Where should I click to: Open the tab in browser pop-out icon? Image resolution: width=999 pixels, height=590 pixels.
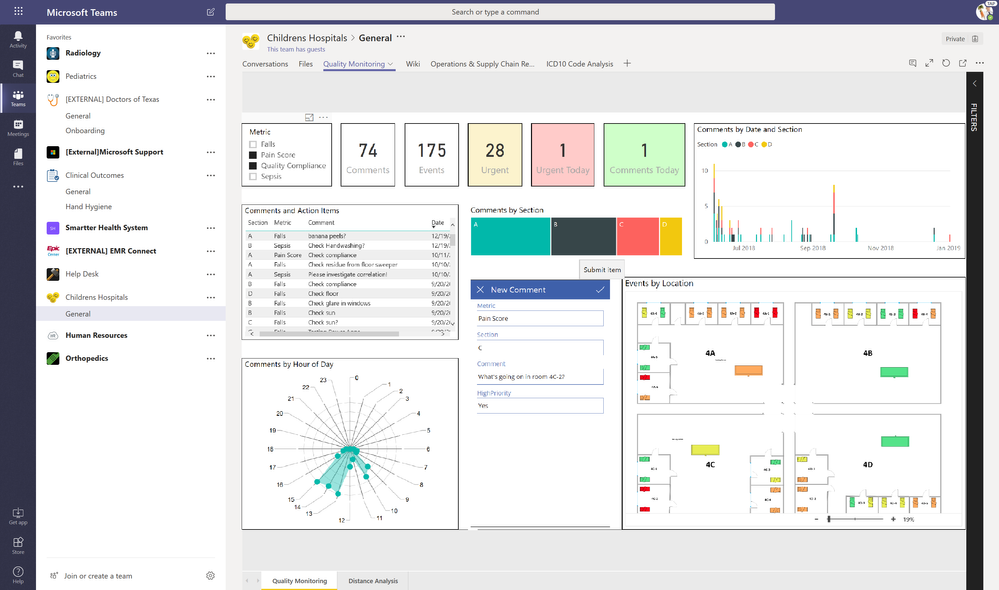click(963, 63)
